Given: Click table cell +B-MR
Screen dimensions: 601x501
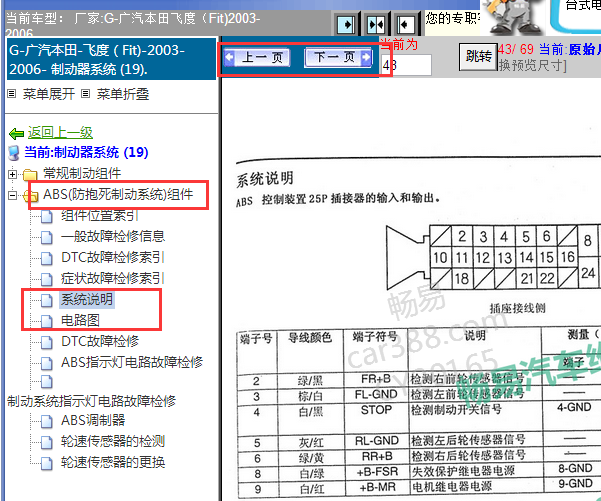Looking at the screenshot, I should [x=377, y=487].
